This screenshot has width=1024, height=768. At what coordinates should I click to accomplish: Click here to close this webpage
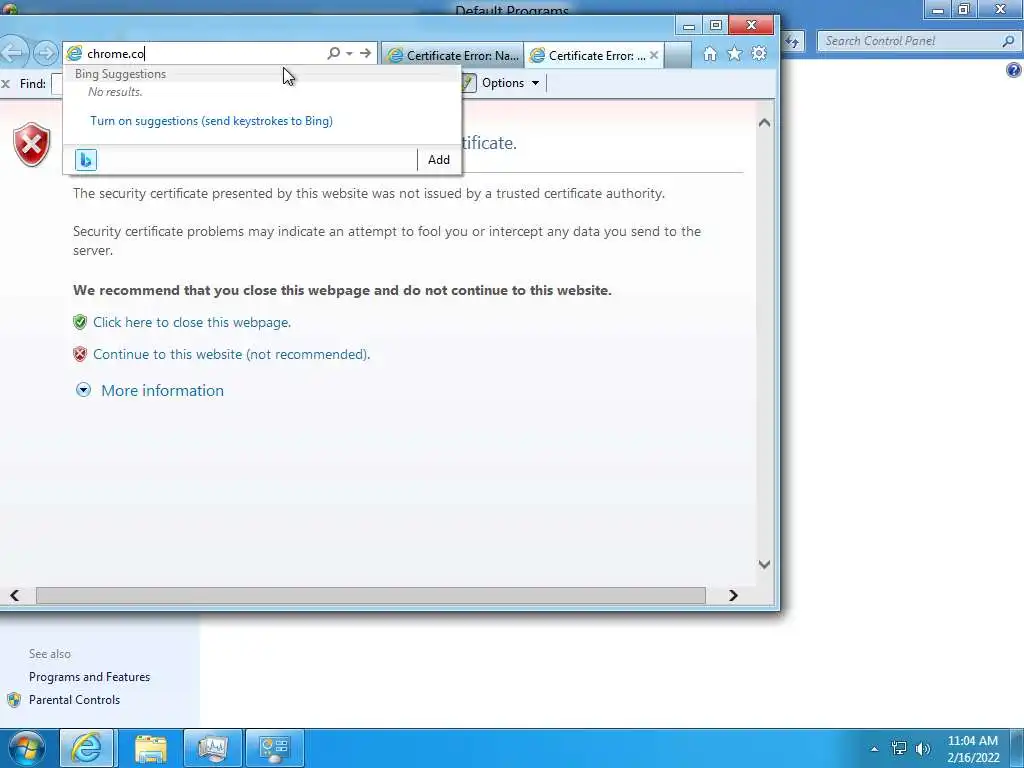tap(192, 323)
